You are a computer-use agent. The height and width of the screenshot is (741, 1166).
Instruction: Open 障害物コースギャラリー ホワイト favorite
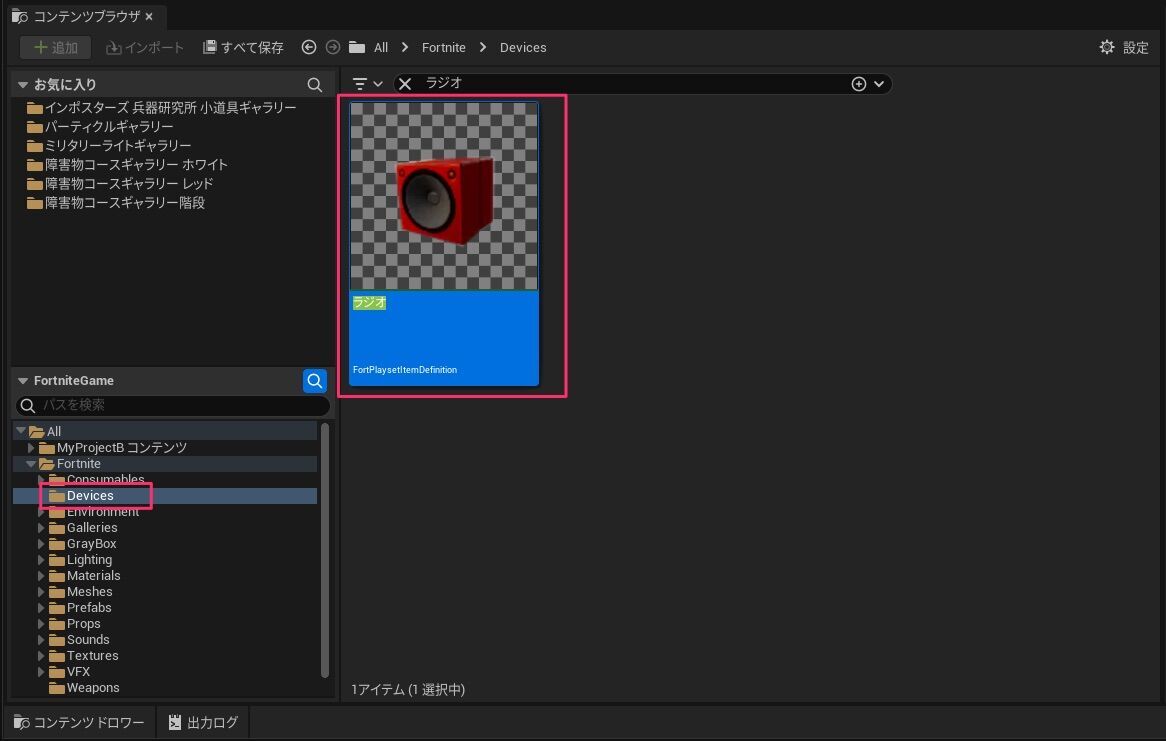coord(128,164)
